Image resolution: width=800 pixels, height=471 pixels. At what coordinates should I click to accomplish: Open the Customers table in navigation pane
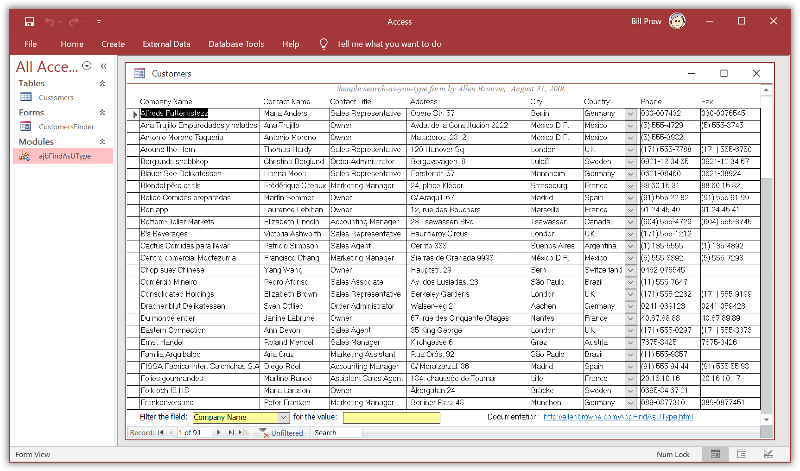pyautogui.click(x=55, y=98)
